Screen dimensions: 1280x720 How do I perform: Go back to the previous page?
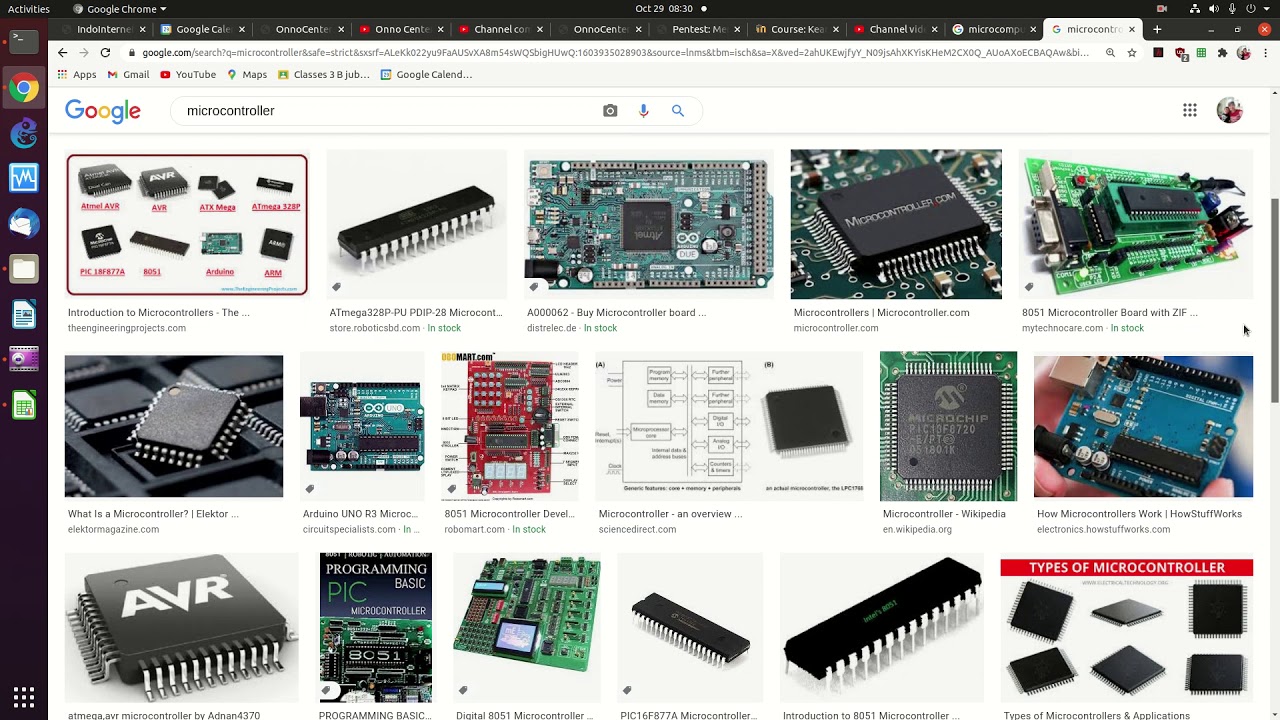click(x=63, y=52)
